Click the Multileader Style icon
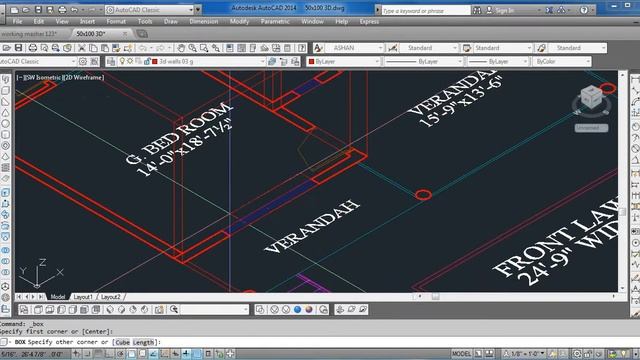The image size is (640, 360). tap(541, 48)
